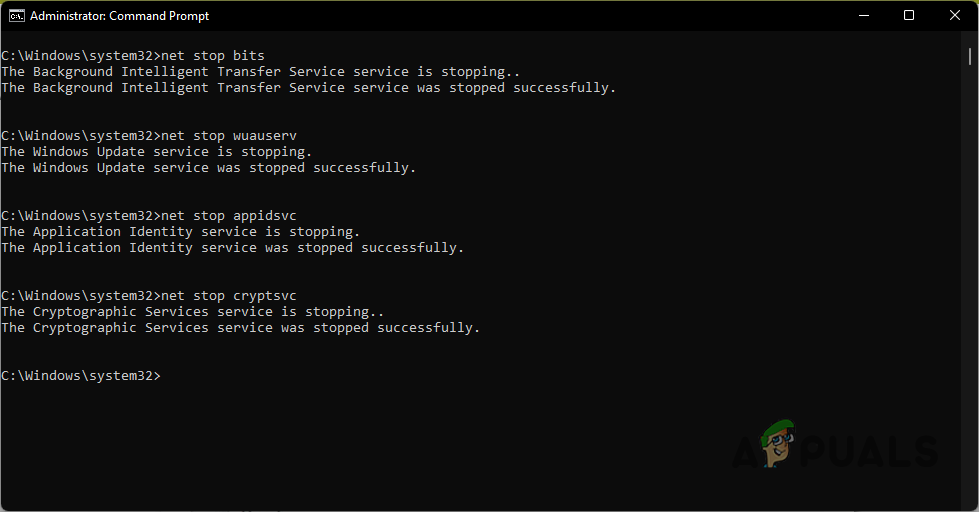Click the 'Cryptographic Services service is stopping' line
This screenshot has height=512, width=979.
[192, 312]
